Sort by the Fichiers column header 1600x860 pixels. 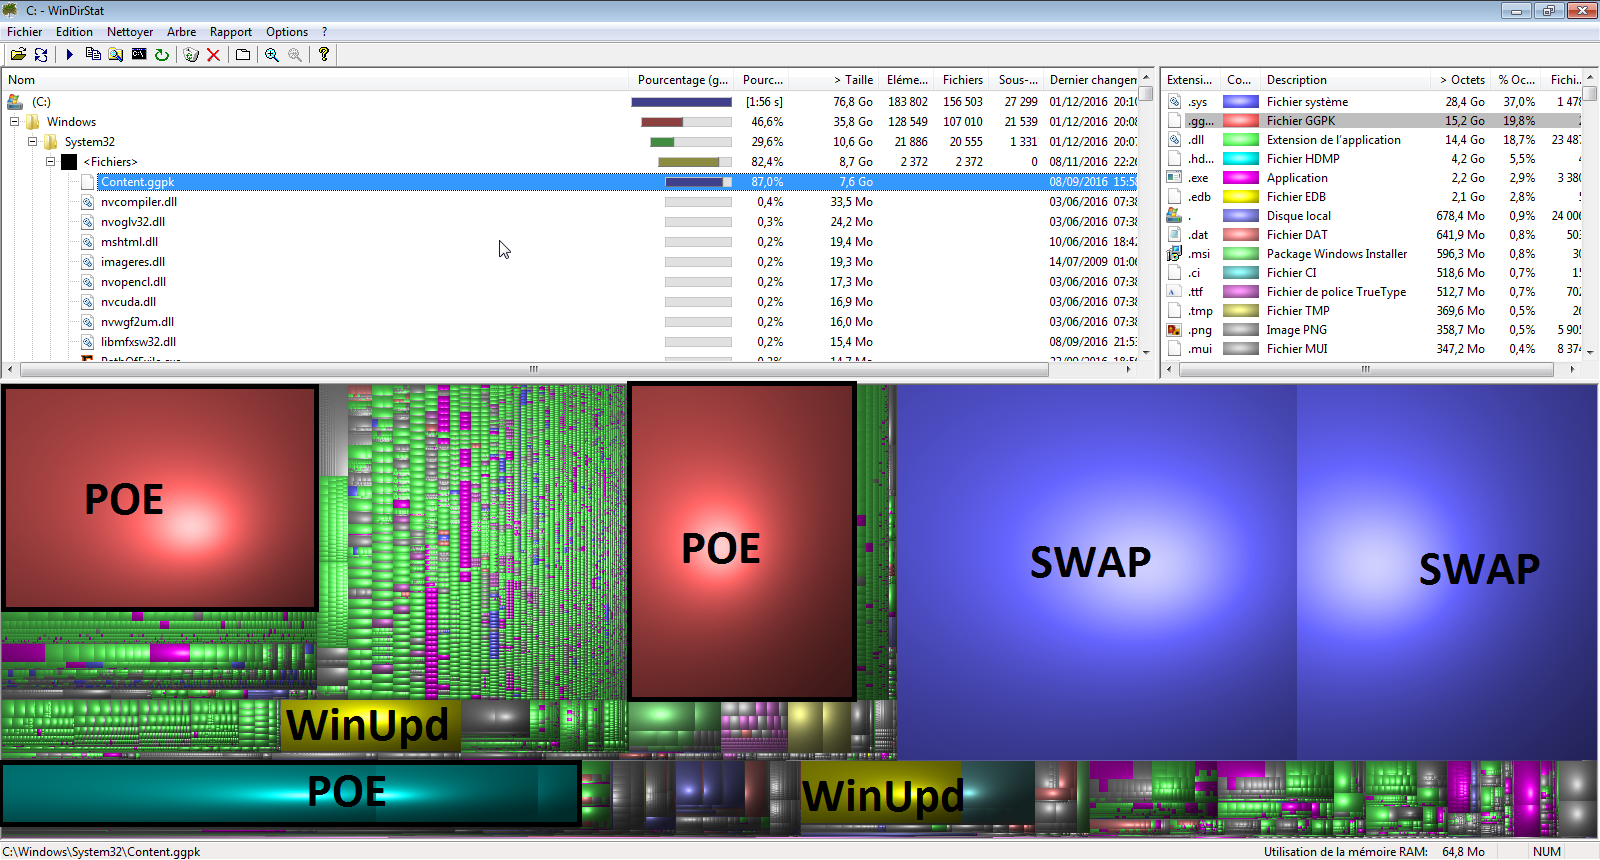[x=962, y=80]
